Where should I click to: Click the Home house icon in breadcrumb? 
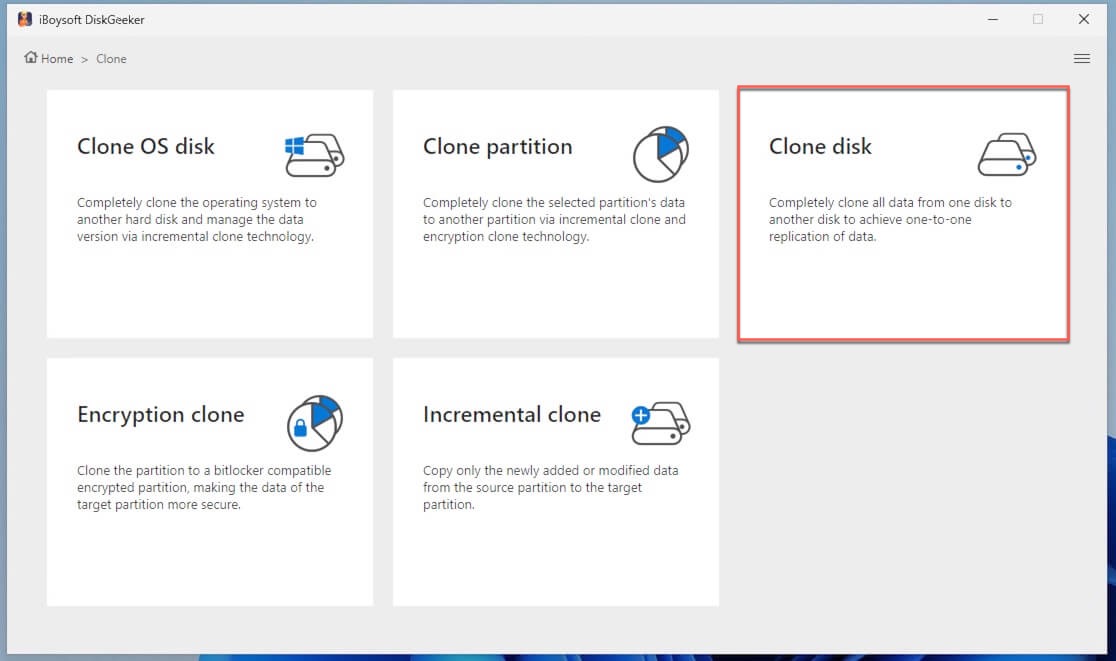31,58
